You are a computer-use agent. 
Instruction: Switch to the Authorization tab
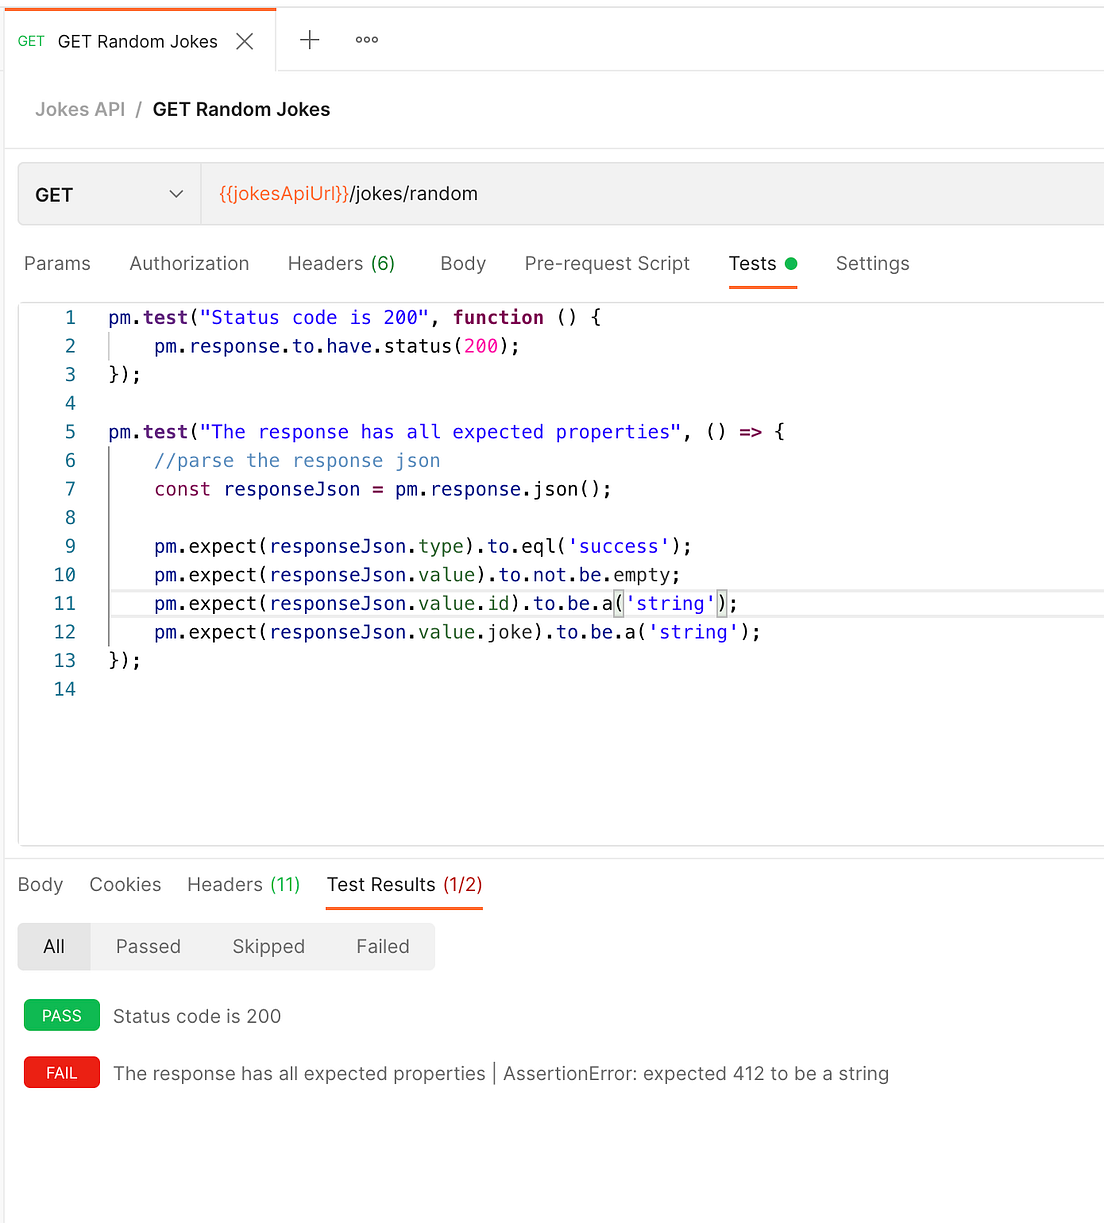click(x=189, y=263)
